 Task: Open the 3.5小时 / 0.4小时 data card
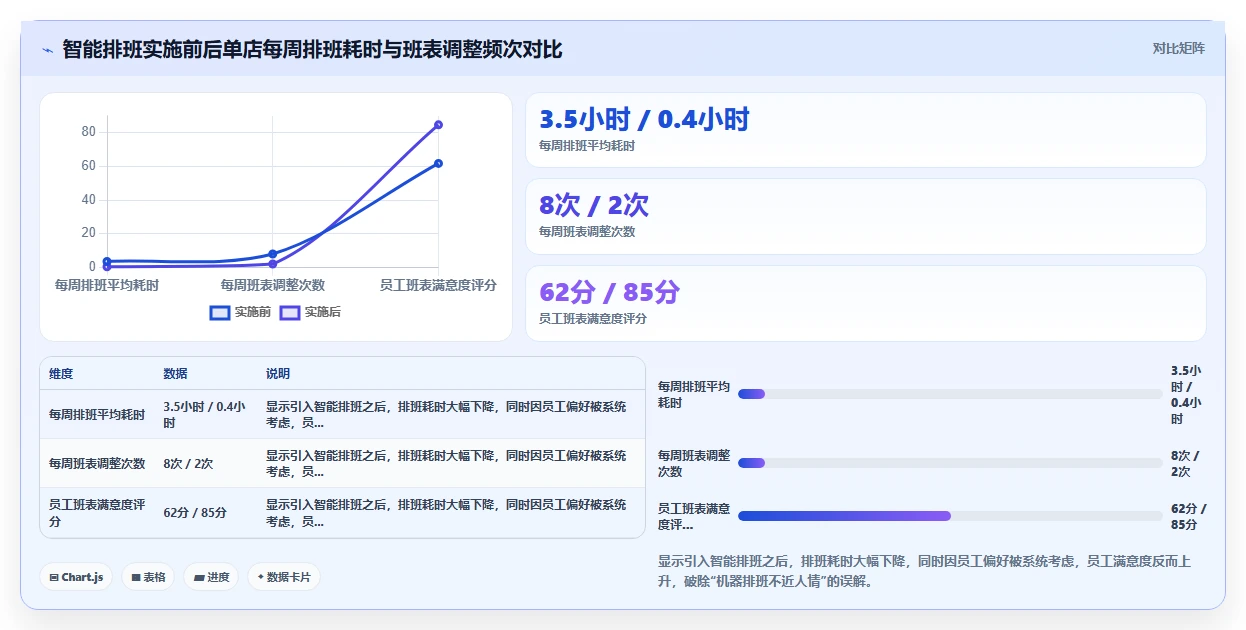[866, 130]
